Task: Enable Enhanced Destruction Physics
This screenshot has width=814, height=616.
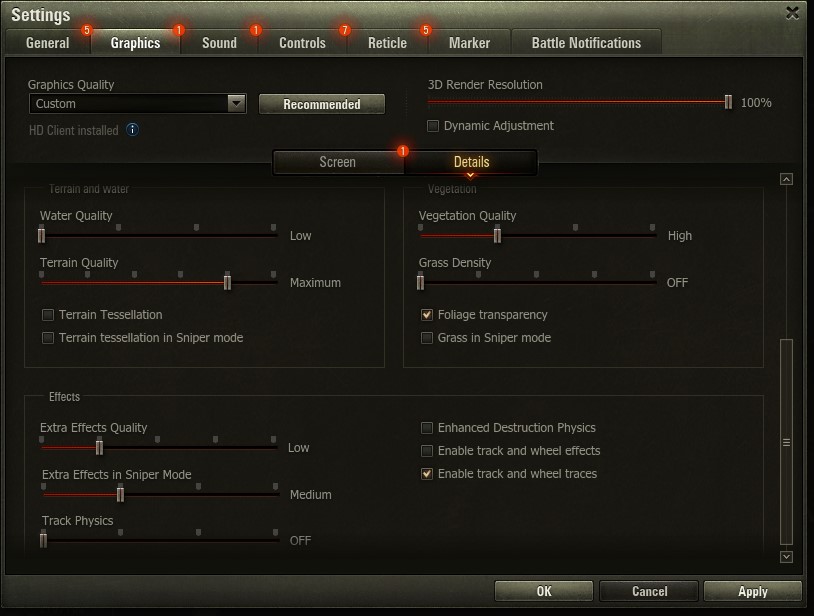Action: point(427,428)
